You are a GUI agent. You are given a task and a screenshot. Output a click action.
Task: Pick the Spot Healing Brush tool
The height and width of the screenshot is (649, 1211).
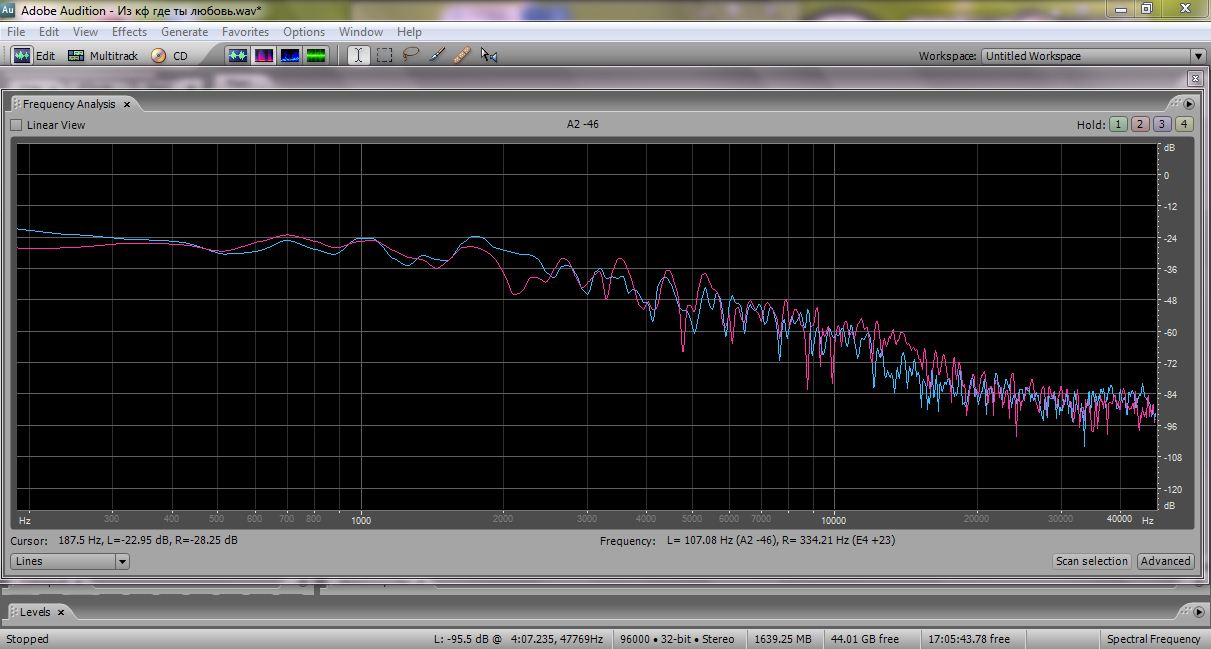(462, 56)
